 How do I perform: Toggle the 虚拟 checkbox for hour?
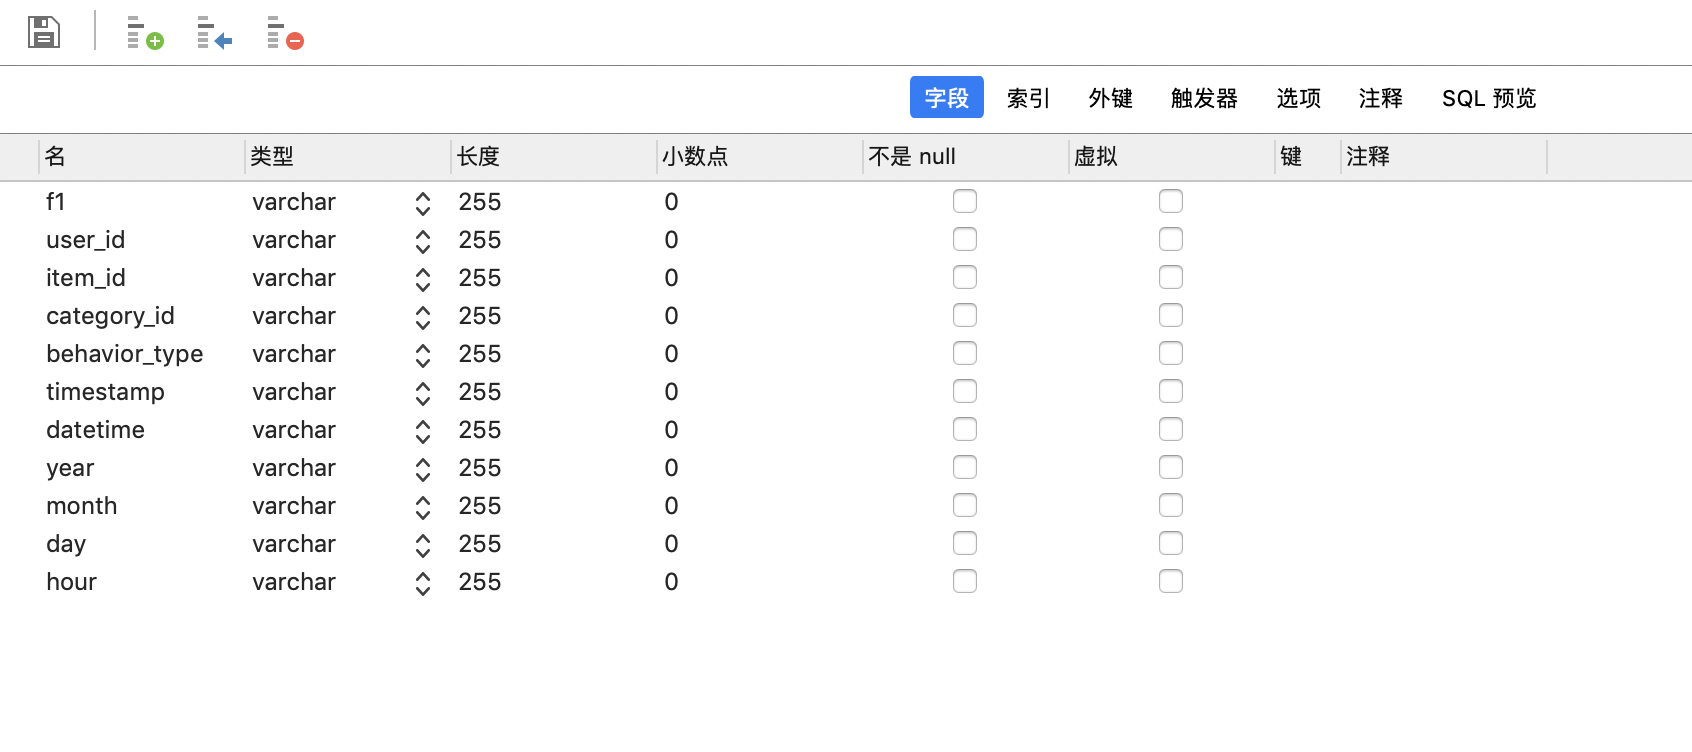(1171, 581)
